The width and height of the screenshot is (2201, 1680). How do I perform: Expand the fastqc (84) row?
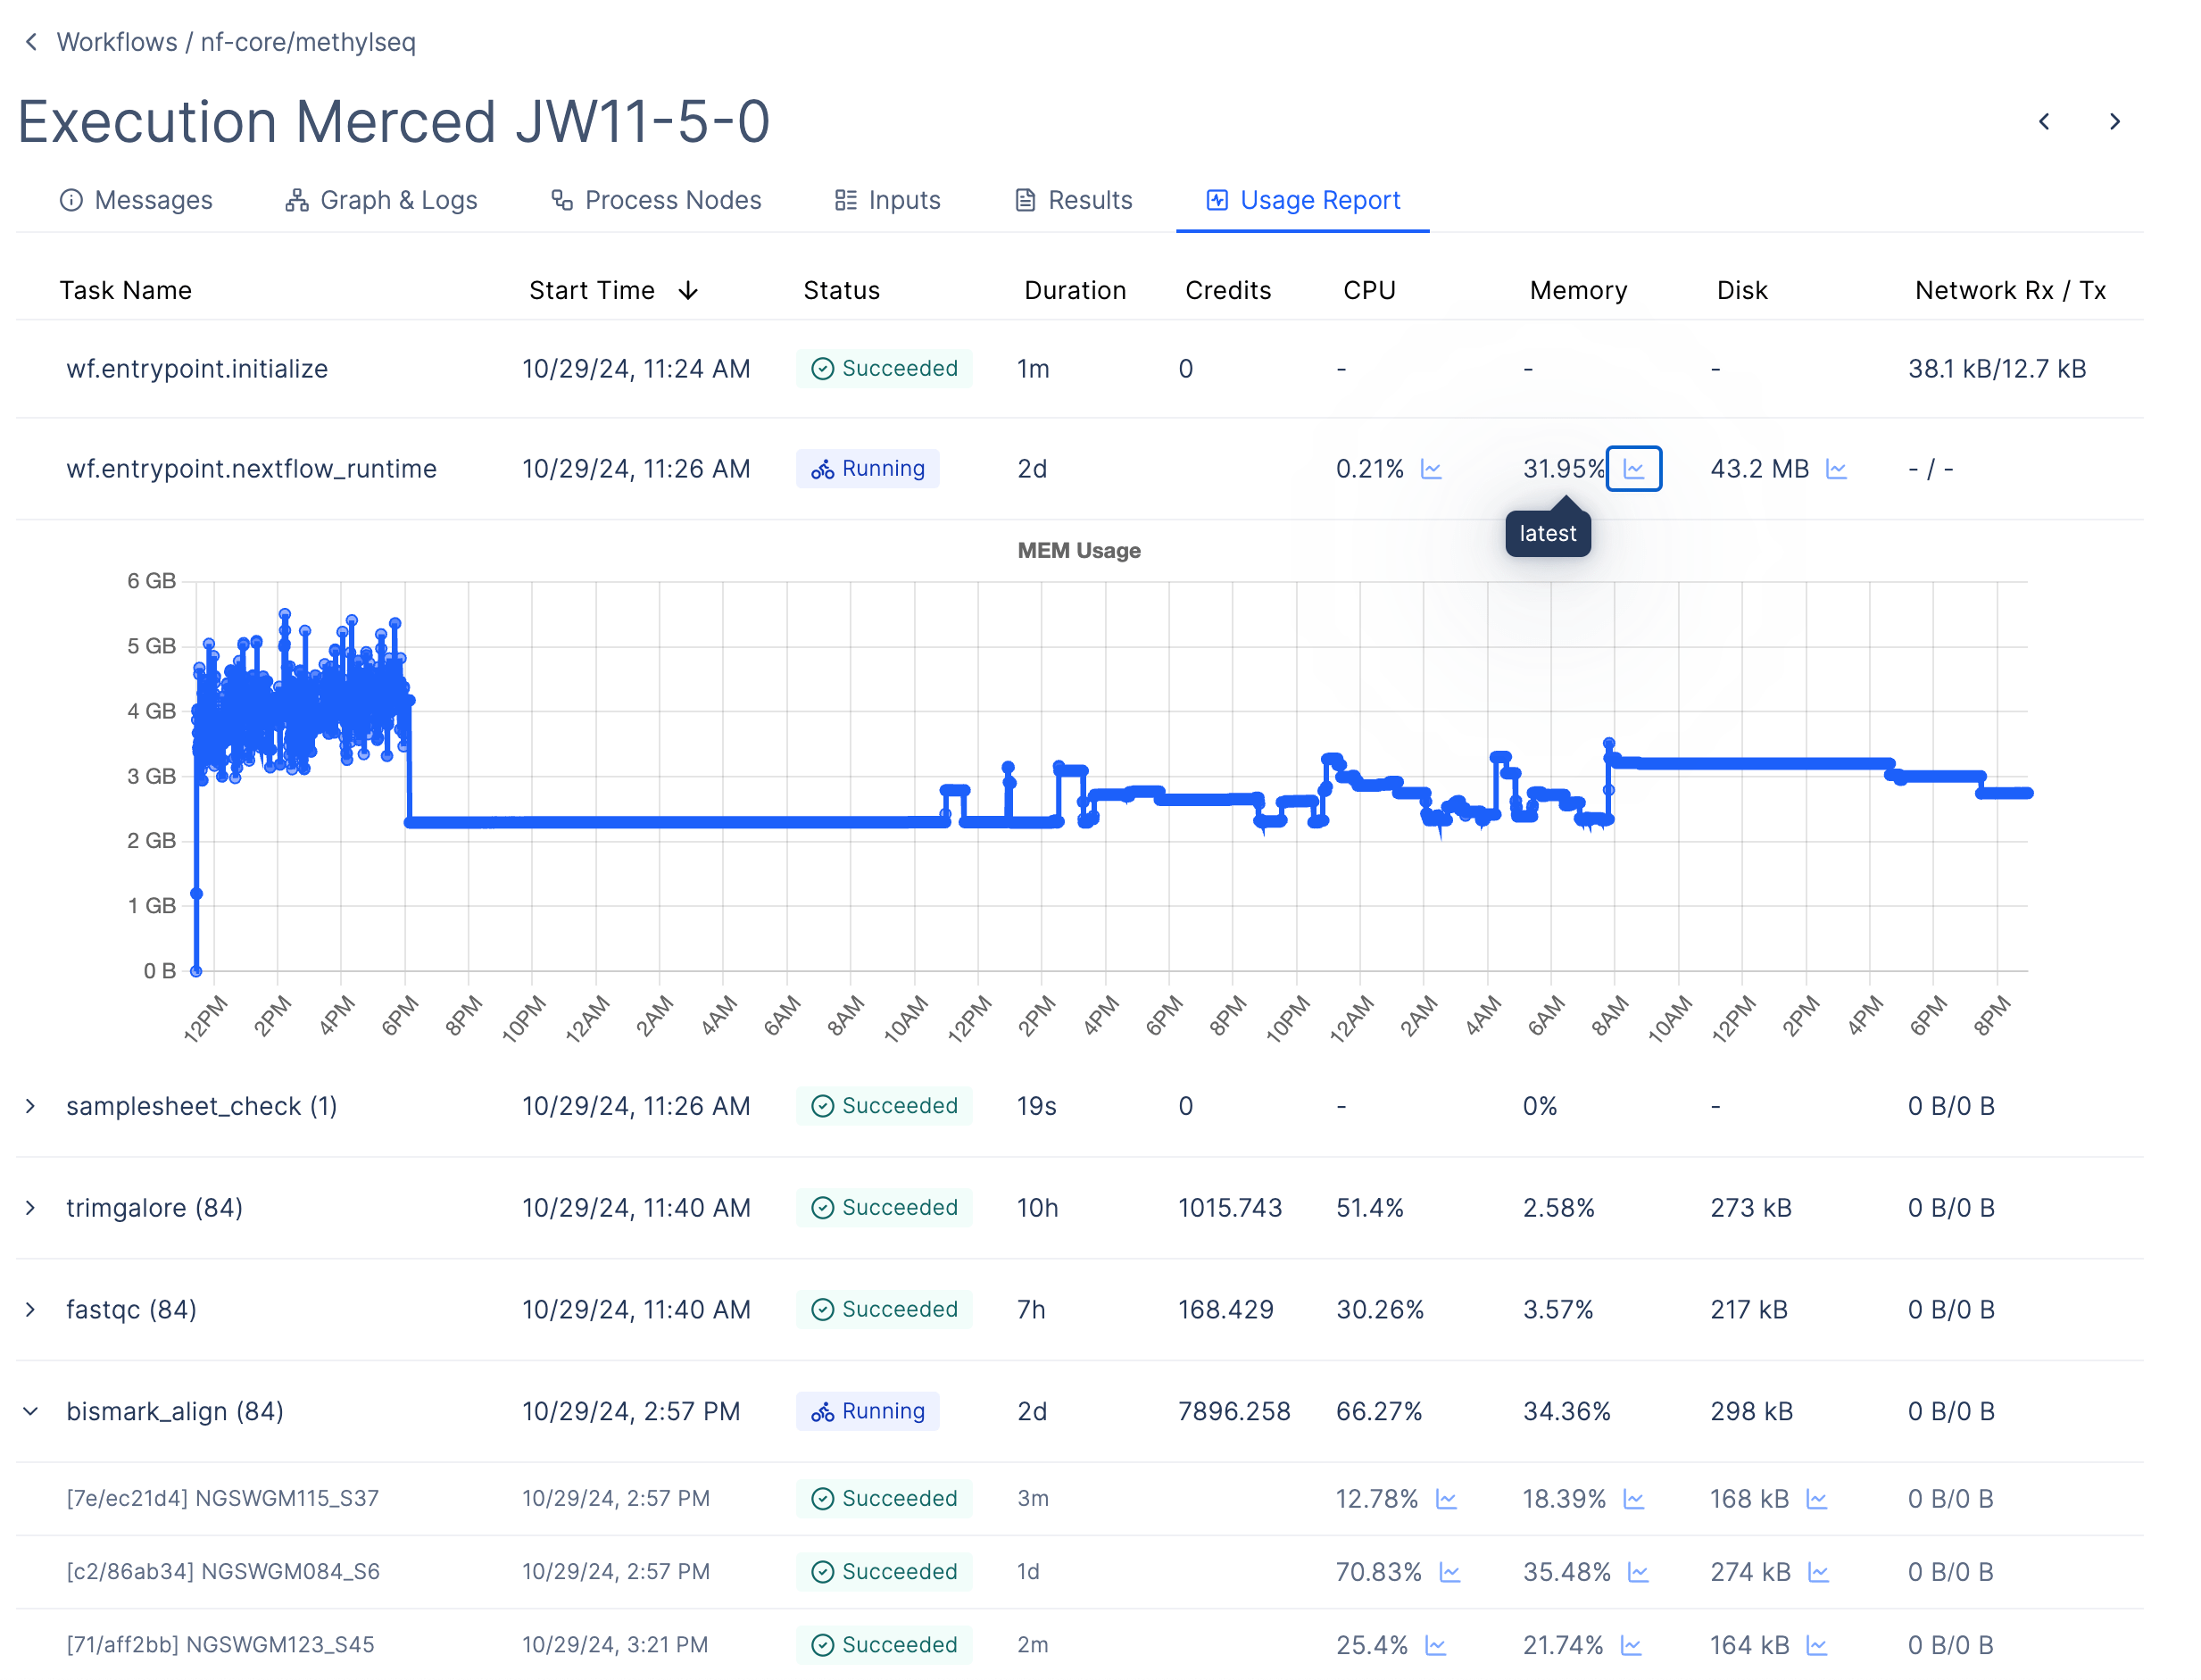tap(31, 1310)
